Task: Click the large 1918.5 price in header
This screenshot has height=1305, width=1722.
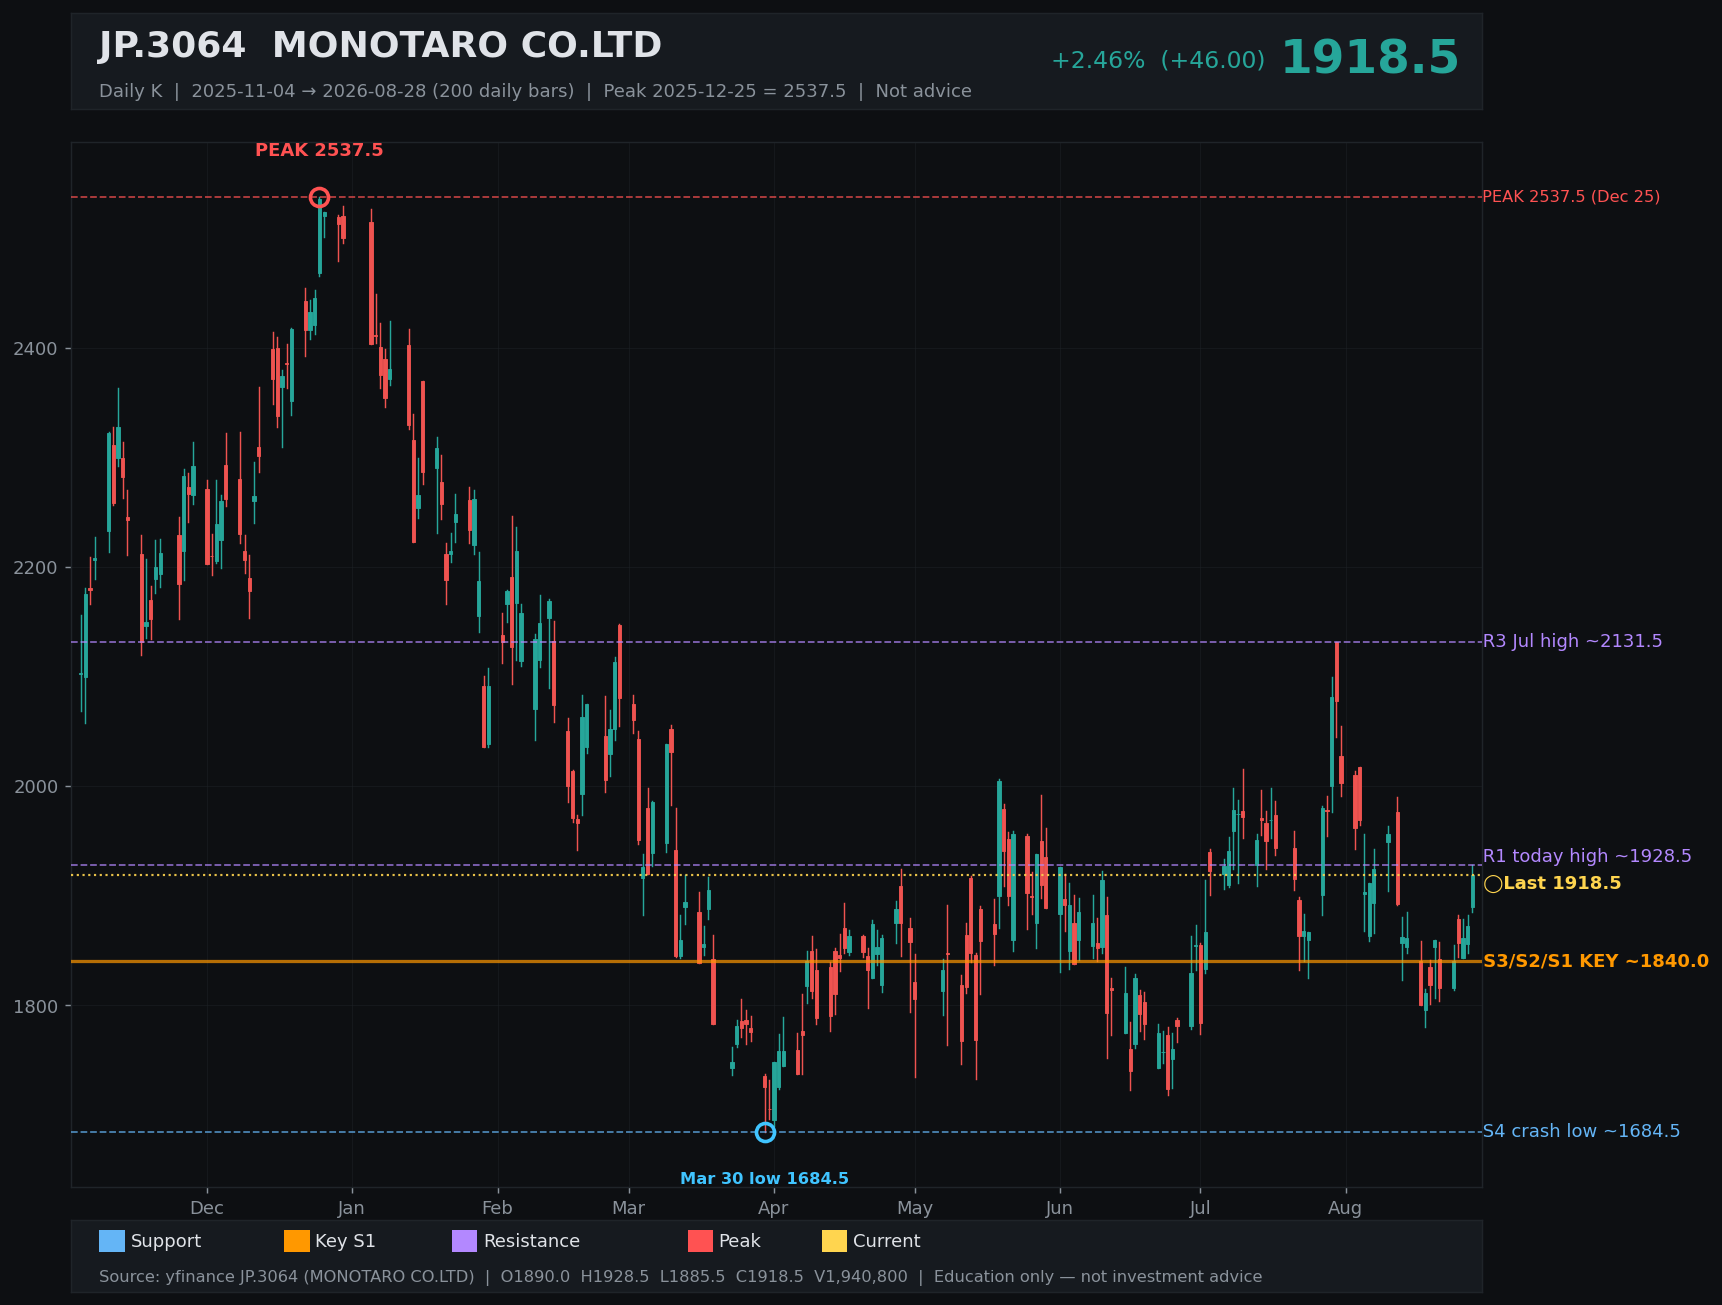Action: [x=1370, y=58]
